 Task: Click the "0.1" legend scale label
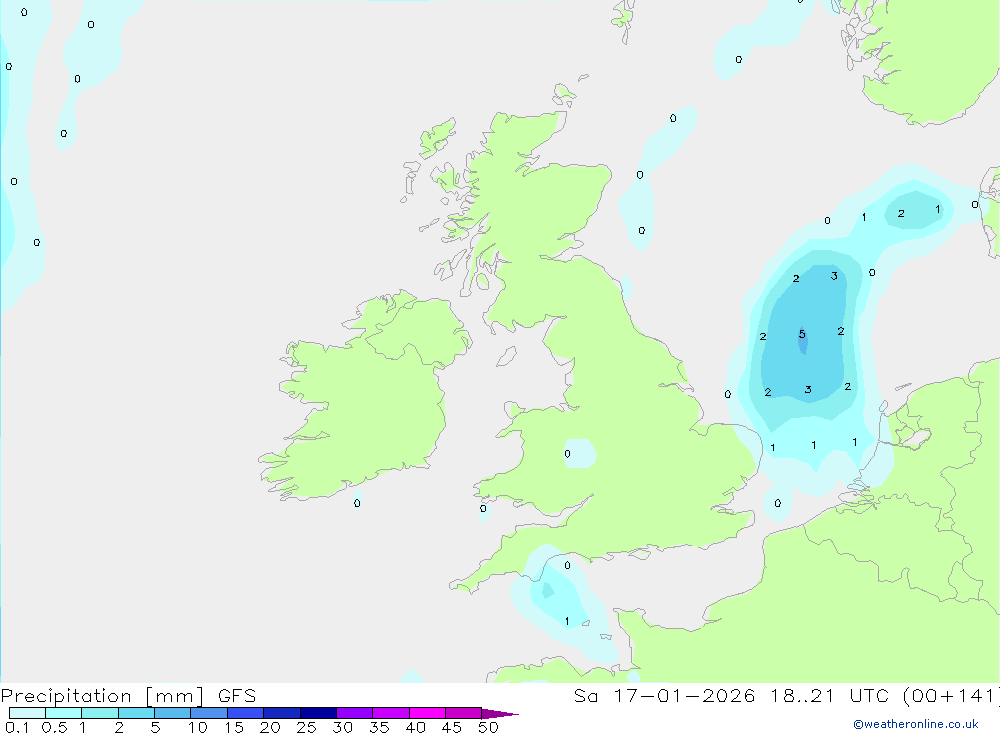pyautogui.click(x=17, y=727)
